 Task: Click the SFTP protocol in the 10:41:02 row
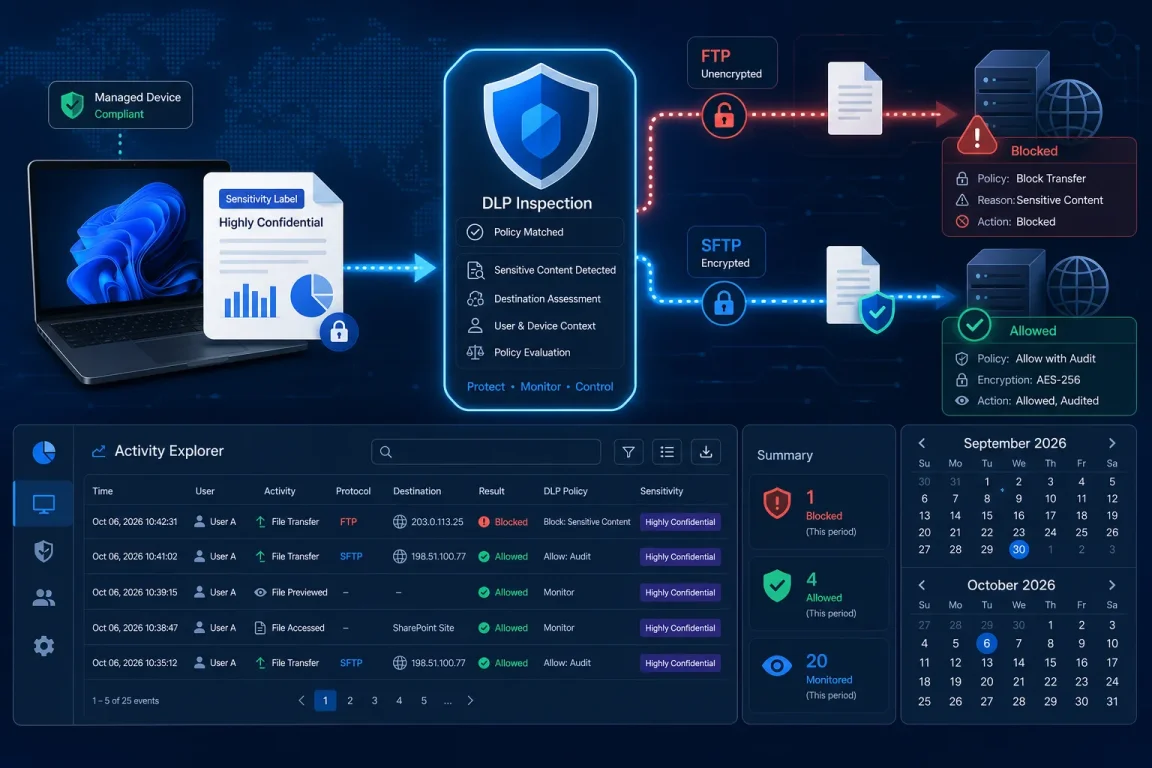(x=351, y=556)
